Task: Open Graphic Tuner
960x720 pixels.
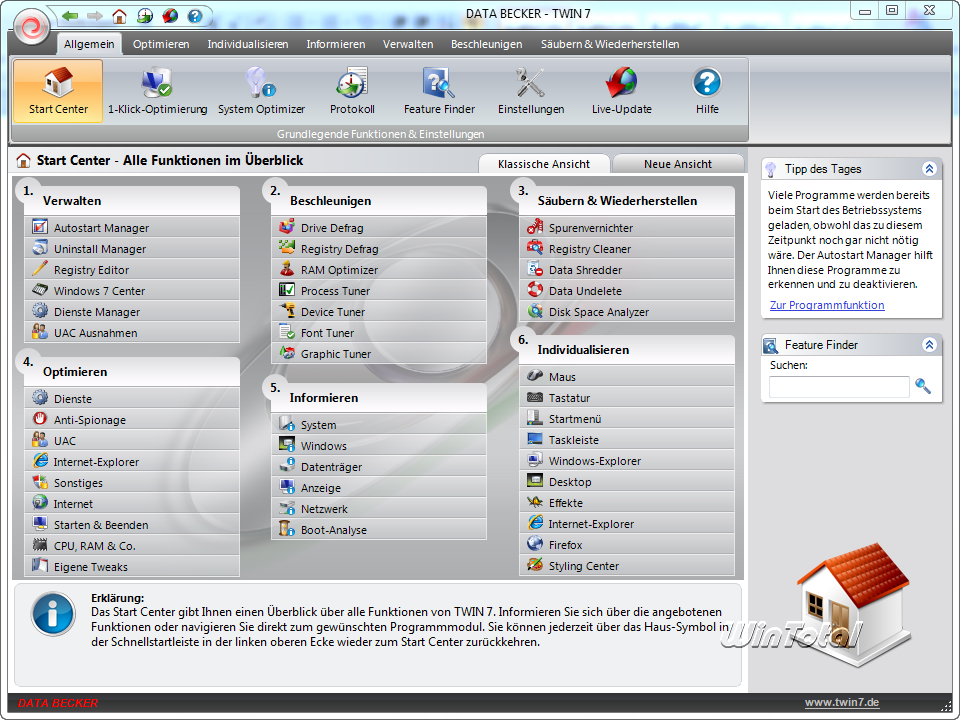Action: coord(379,353)
